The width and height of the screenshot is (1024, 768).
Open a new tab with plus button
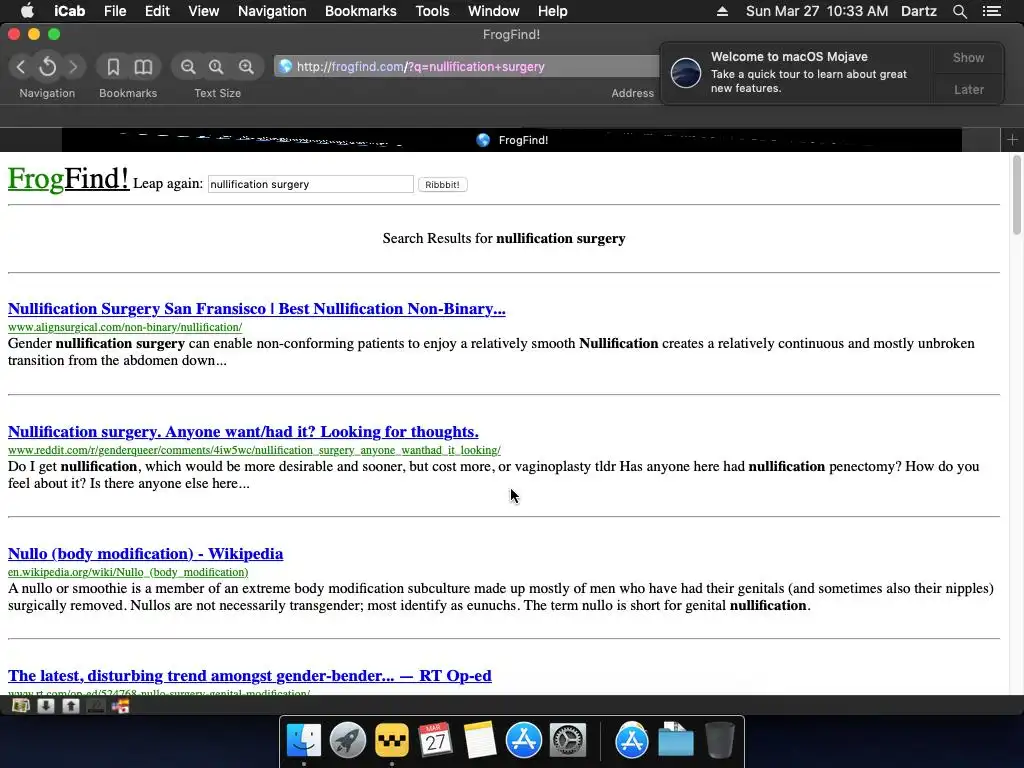coord(1012,140)
